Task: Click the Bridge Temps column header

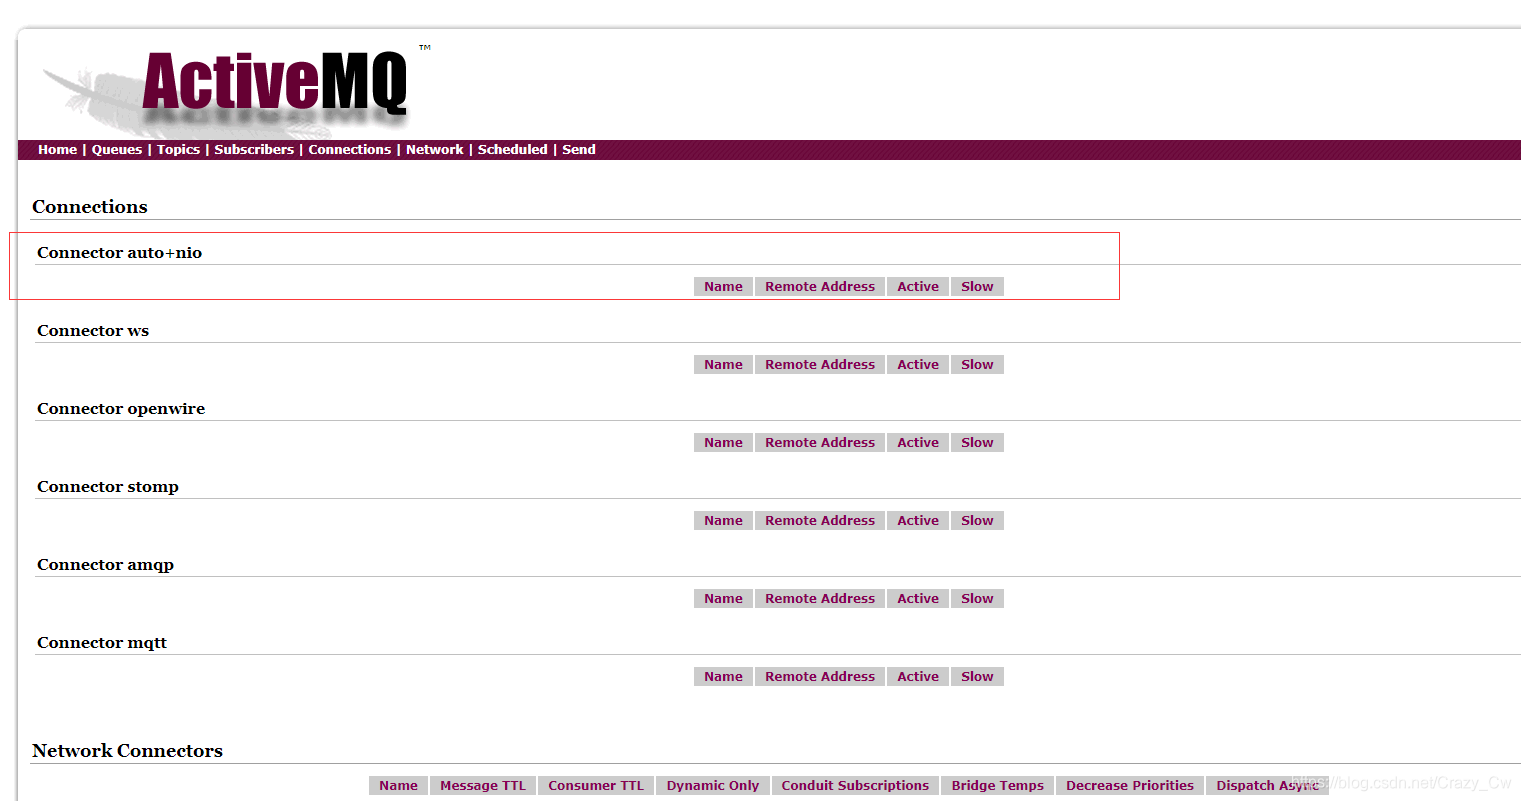Action: (x=997, y=785)
